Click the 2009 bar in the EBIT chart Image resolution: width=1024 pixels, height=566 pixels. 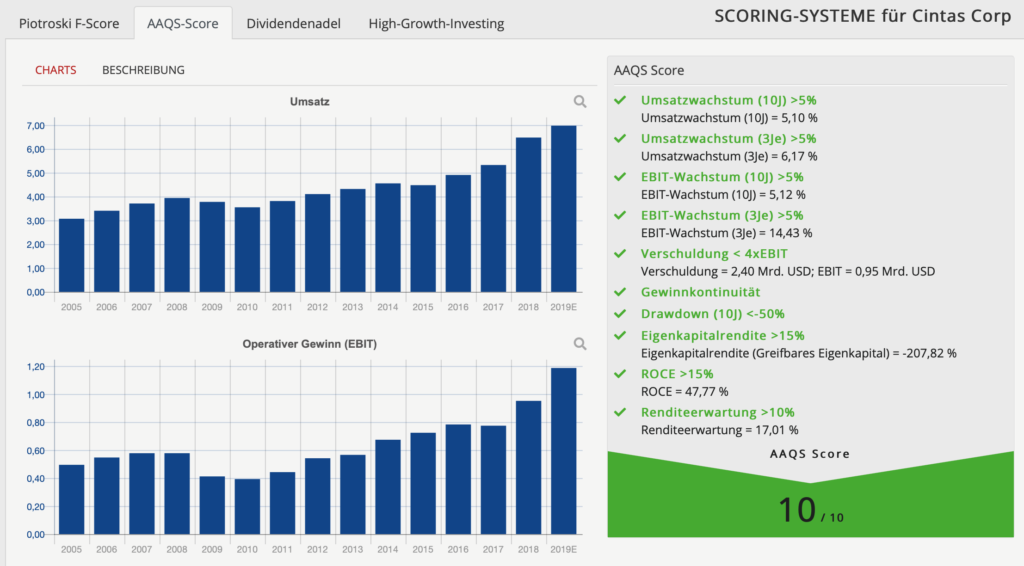212,505
